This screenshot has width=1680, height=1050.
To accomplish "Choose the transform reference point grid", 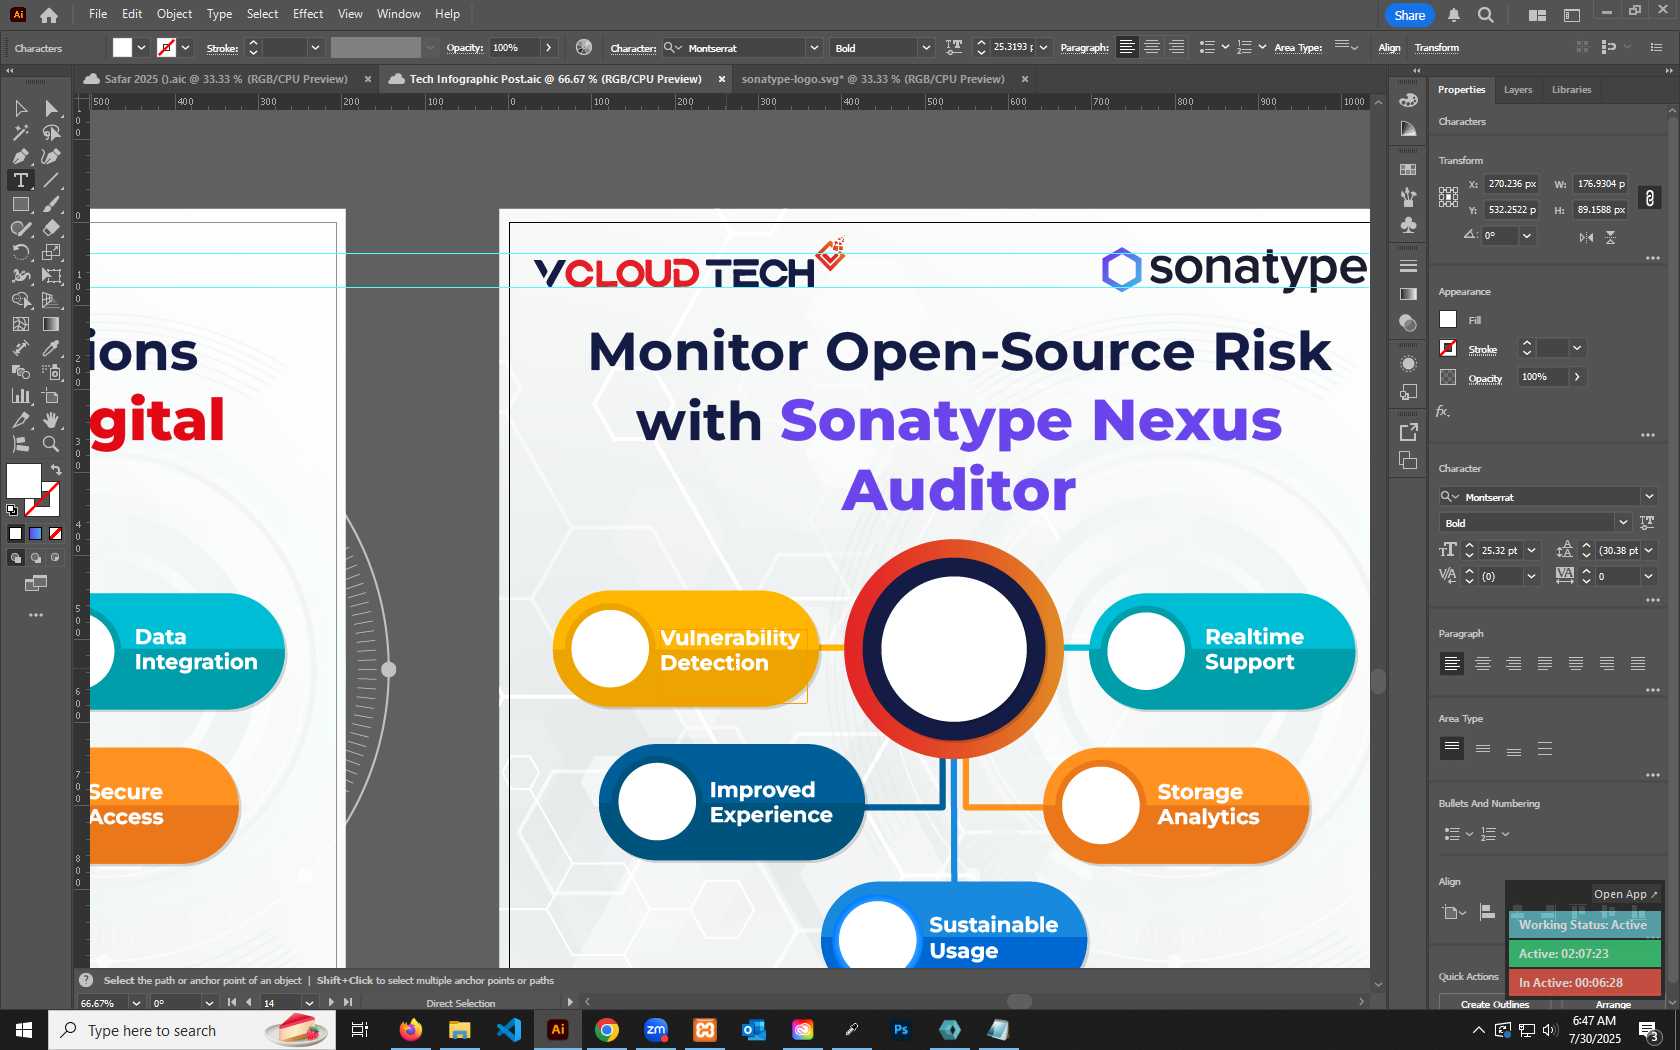I will tap(1448, 197).
